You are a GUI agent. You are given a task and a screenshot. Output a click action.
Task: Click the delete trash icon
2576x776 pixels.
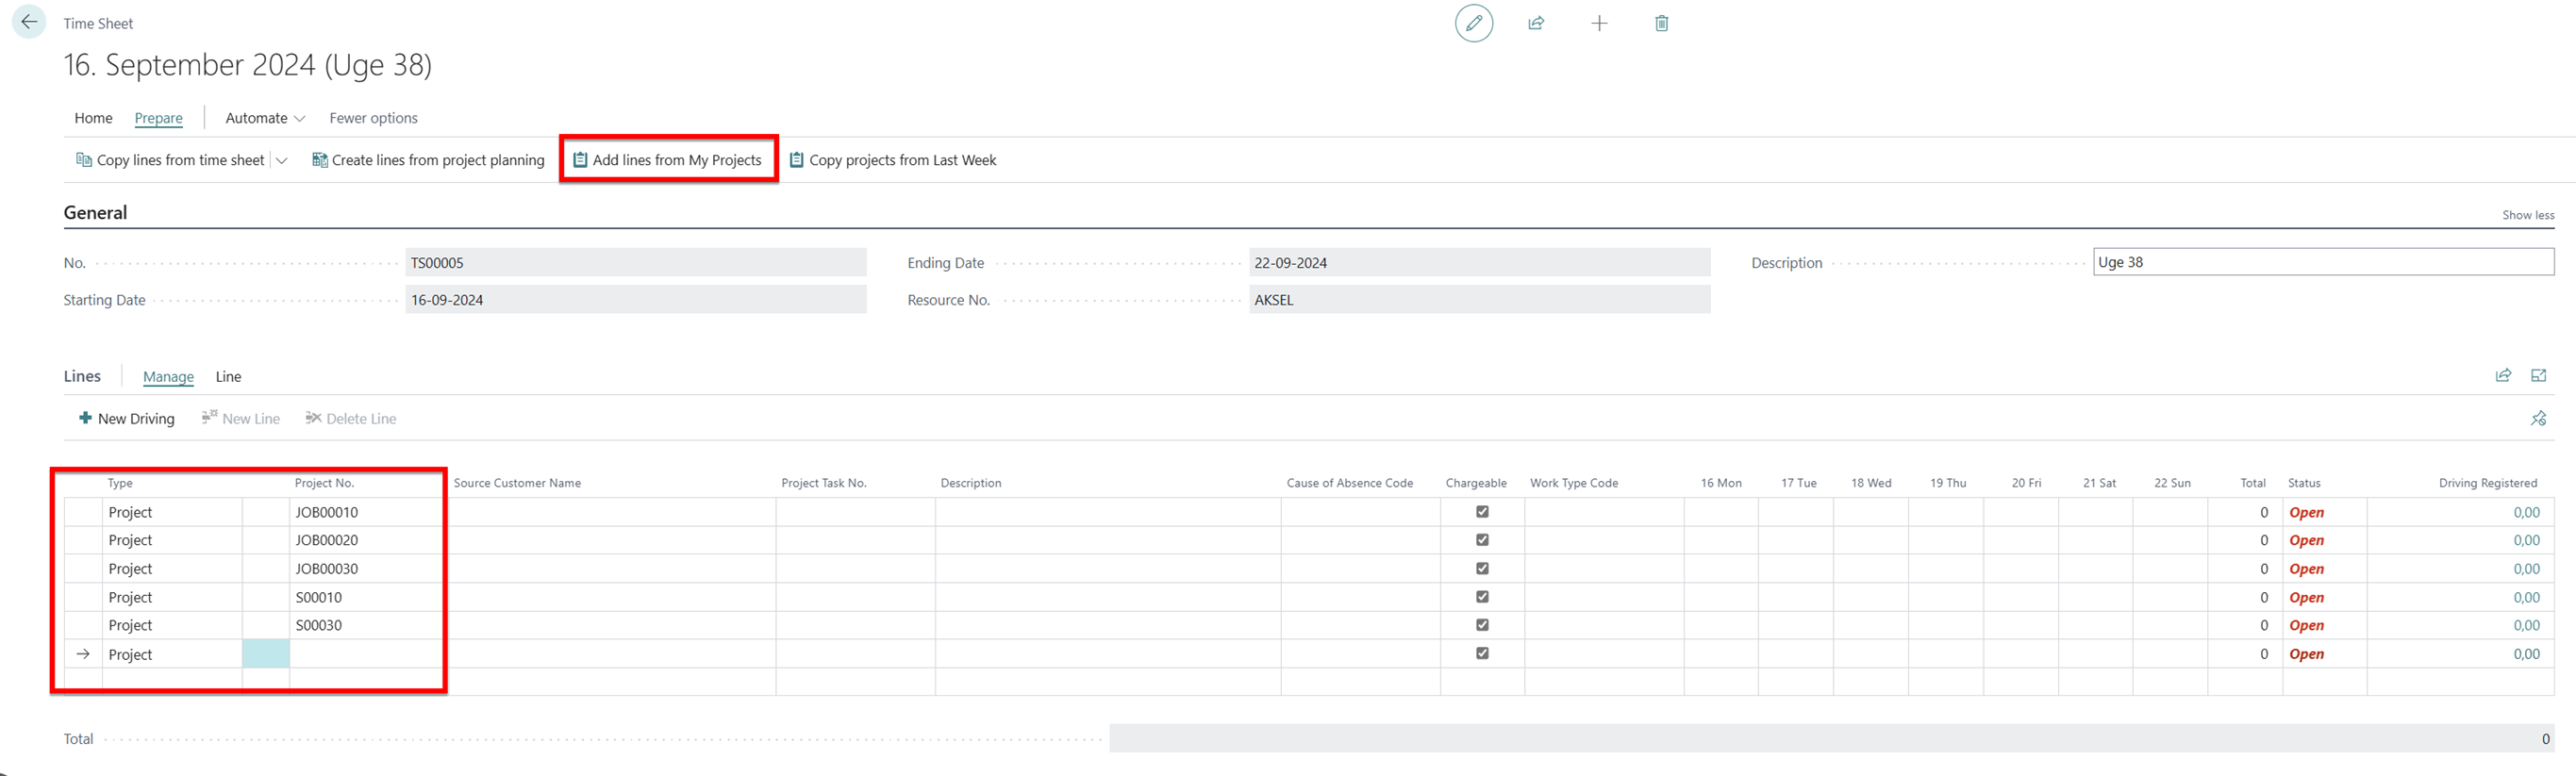1661,23
